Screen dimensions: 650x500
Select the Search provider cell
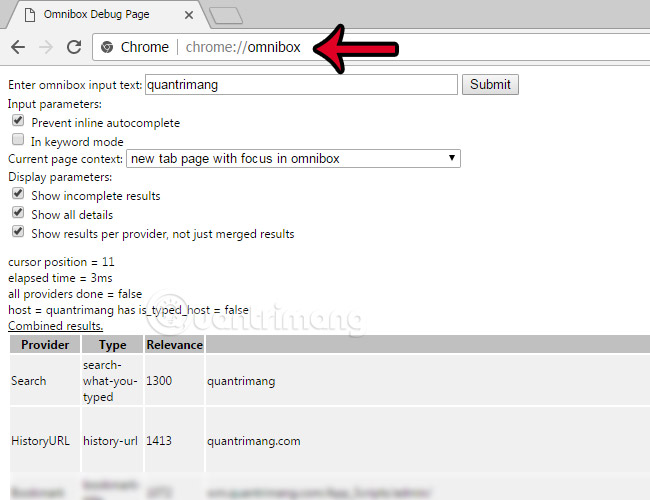[45, 381]
